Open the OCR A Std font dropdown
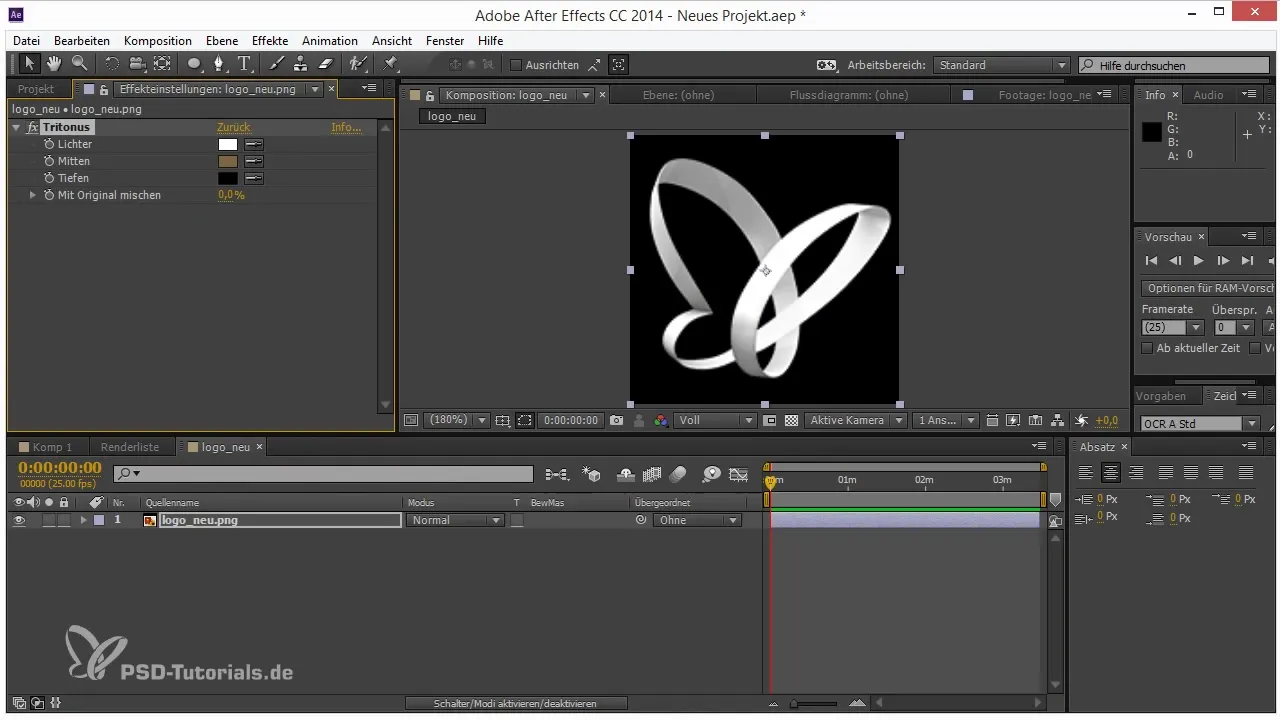1280x720 pixels. [1199, 424]
